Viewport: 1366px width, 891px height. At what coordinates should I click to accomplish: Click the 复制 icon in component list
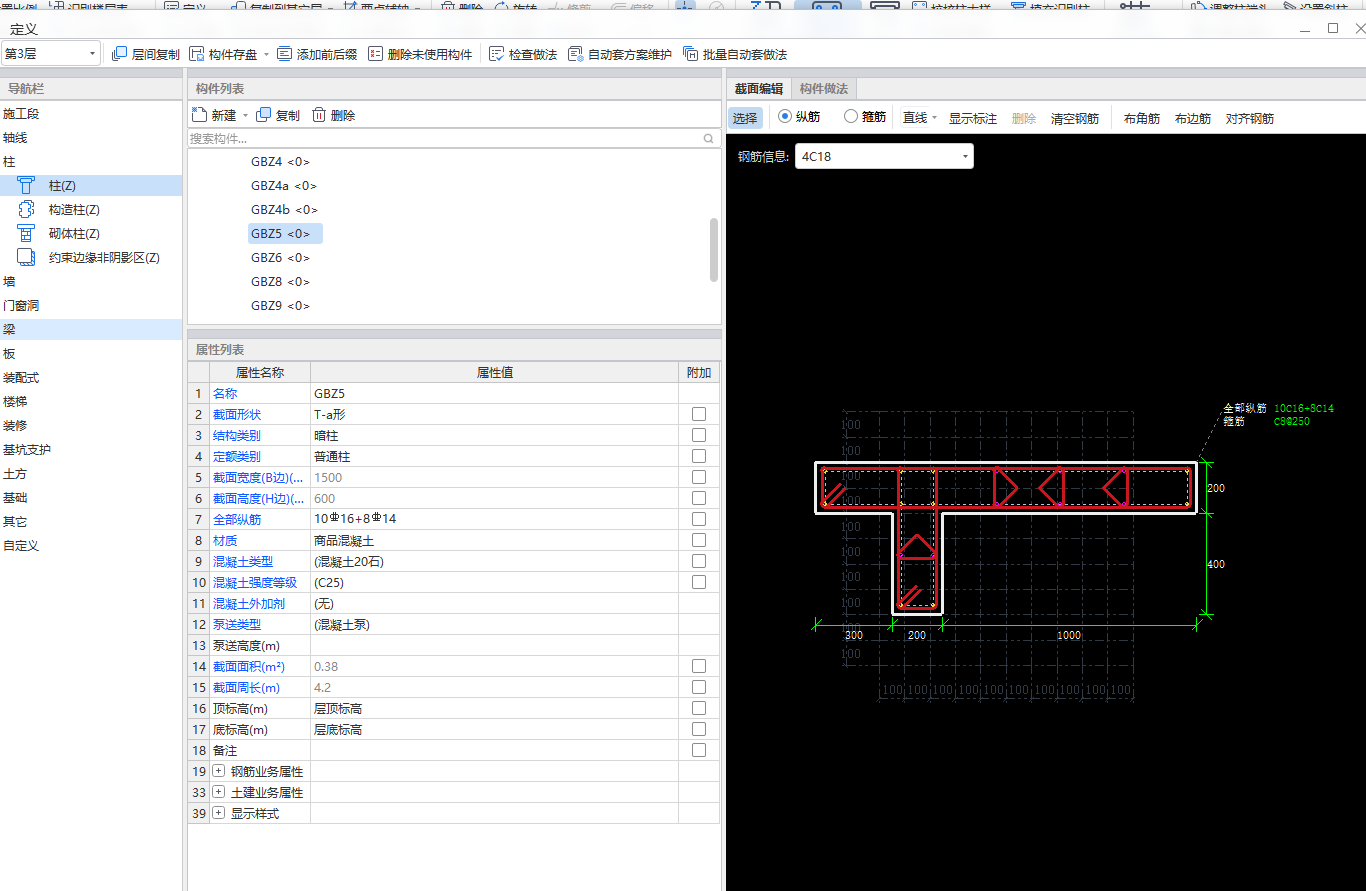click(x=264, y=115)
